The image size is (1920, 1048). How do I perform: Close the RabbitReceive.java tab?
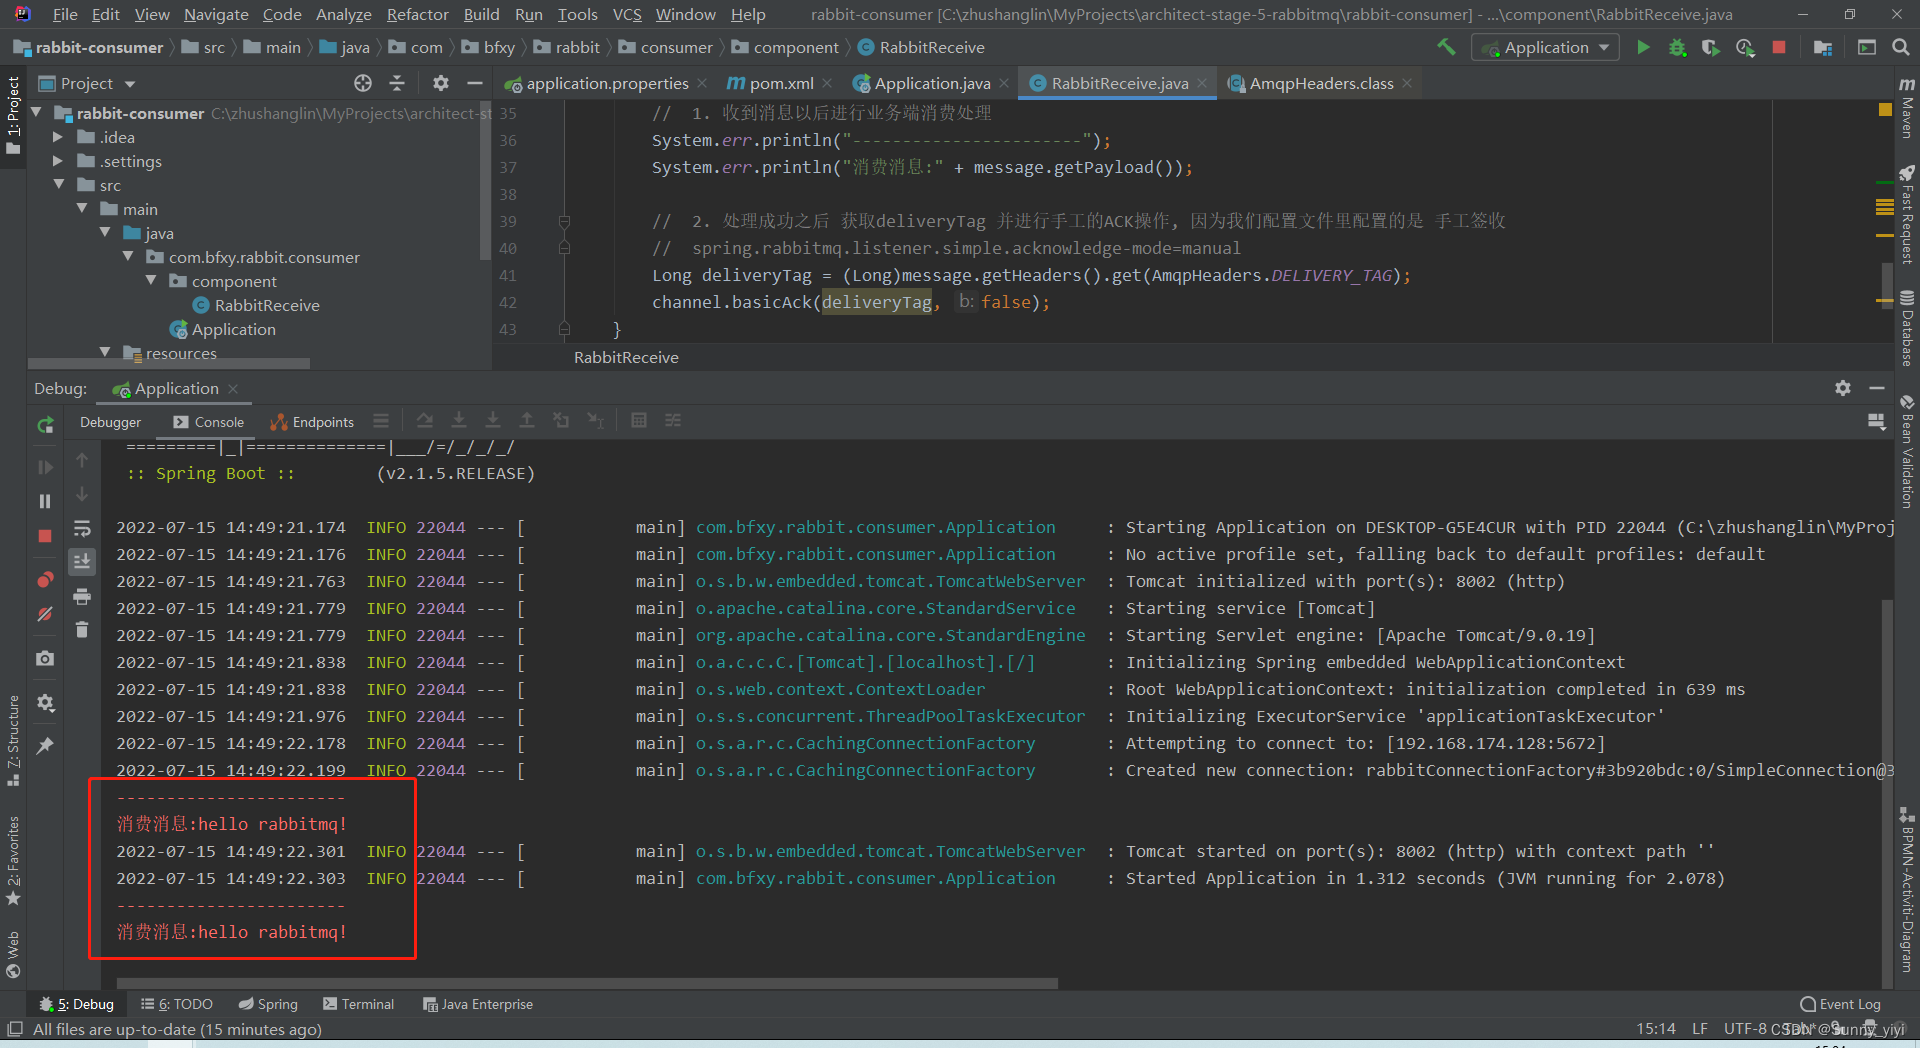pos(1202,83)
